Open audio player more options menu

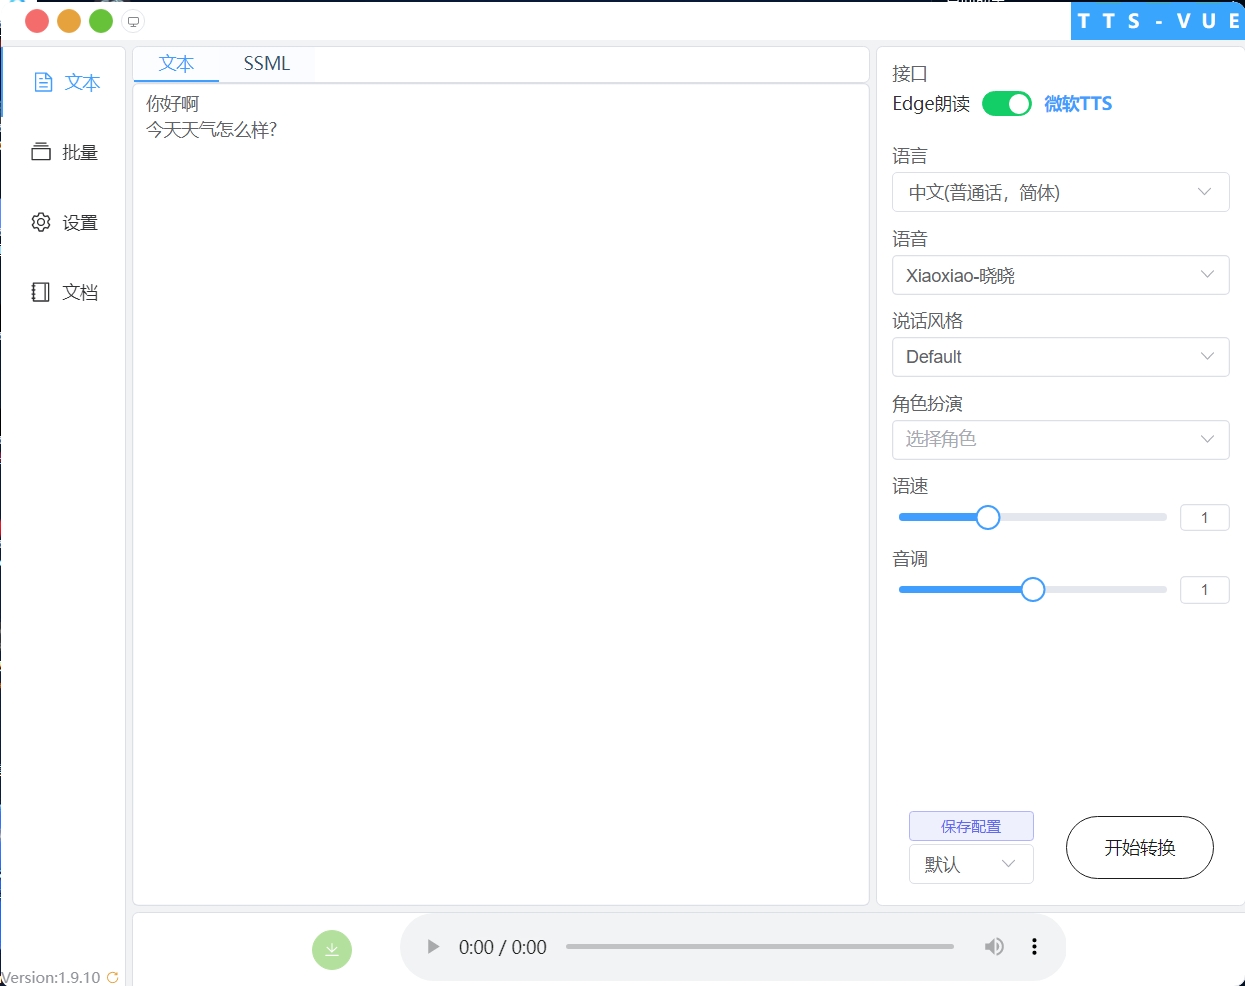coord(1034,947)
